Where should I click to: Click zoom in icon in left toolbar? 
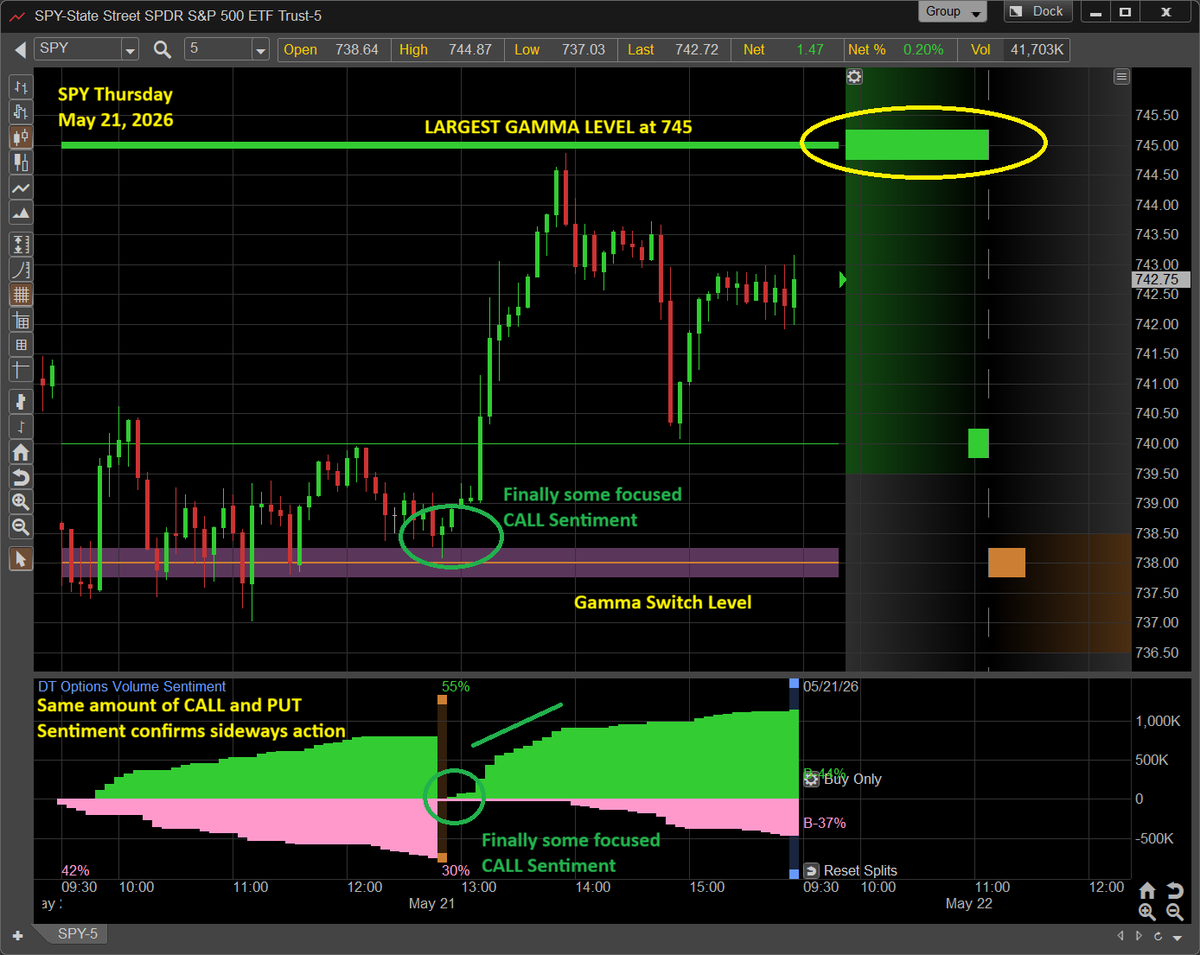pyautogui.click(x=20, y=502)
